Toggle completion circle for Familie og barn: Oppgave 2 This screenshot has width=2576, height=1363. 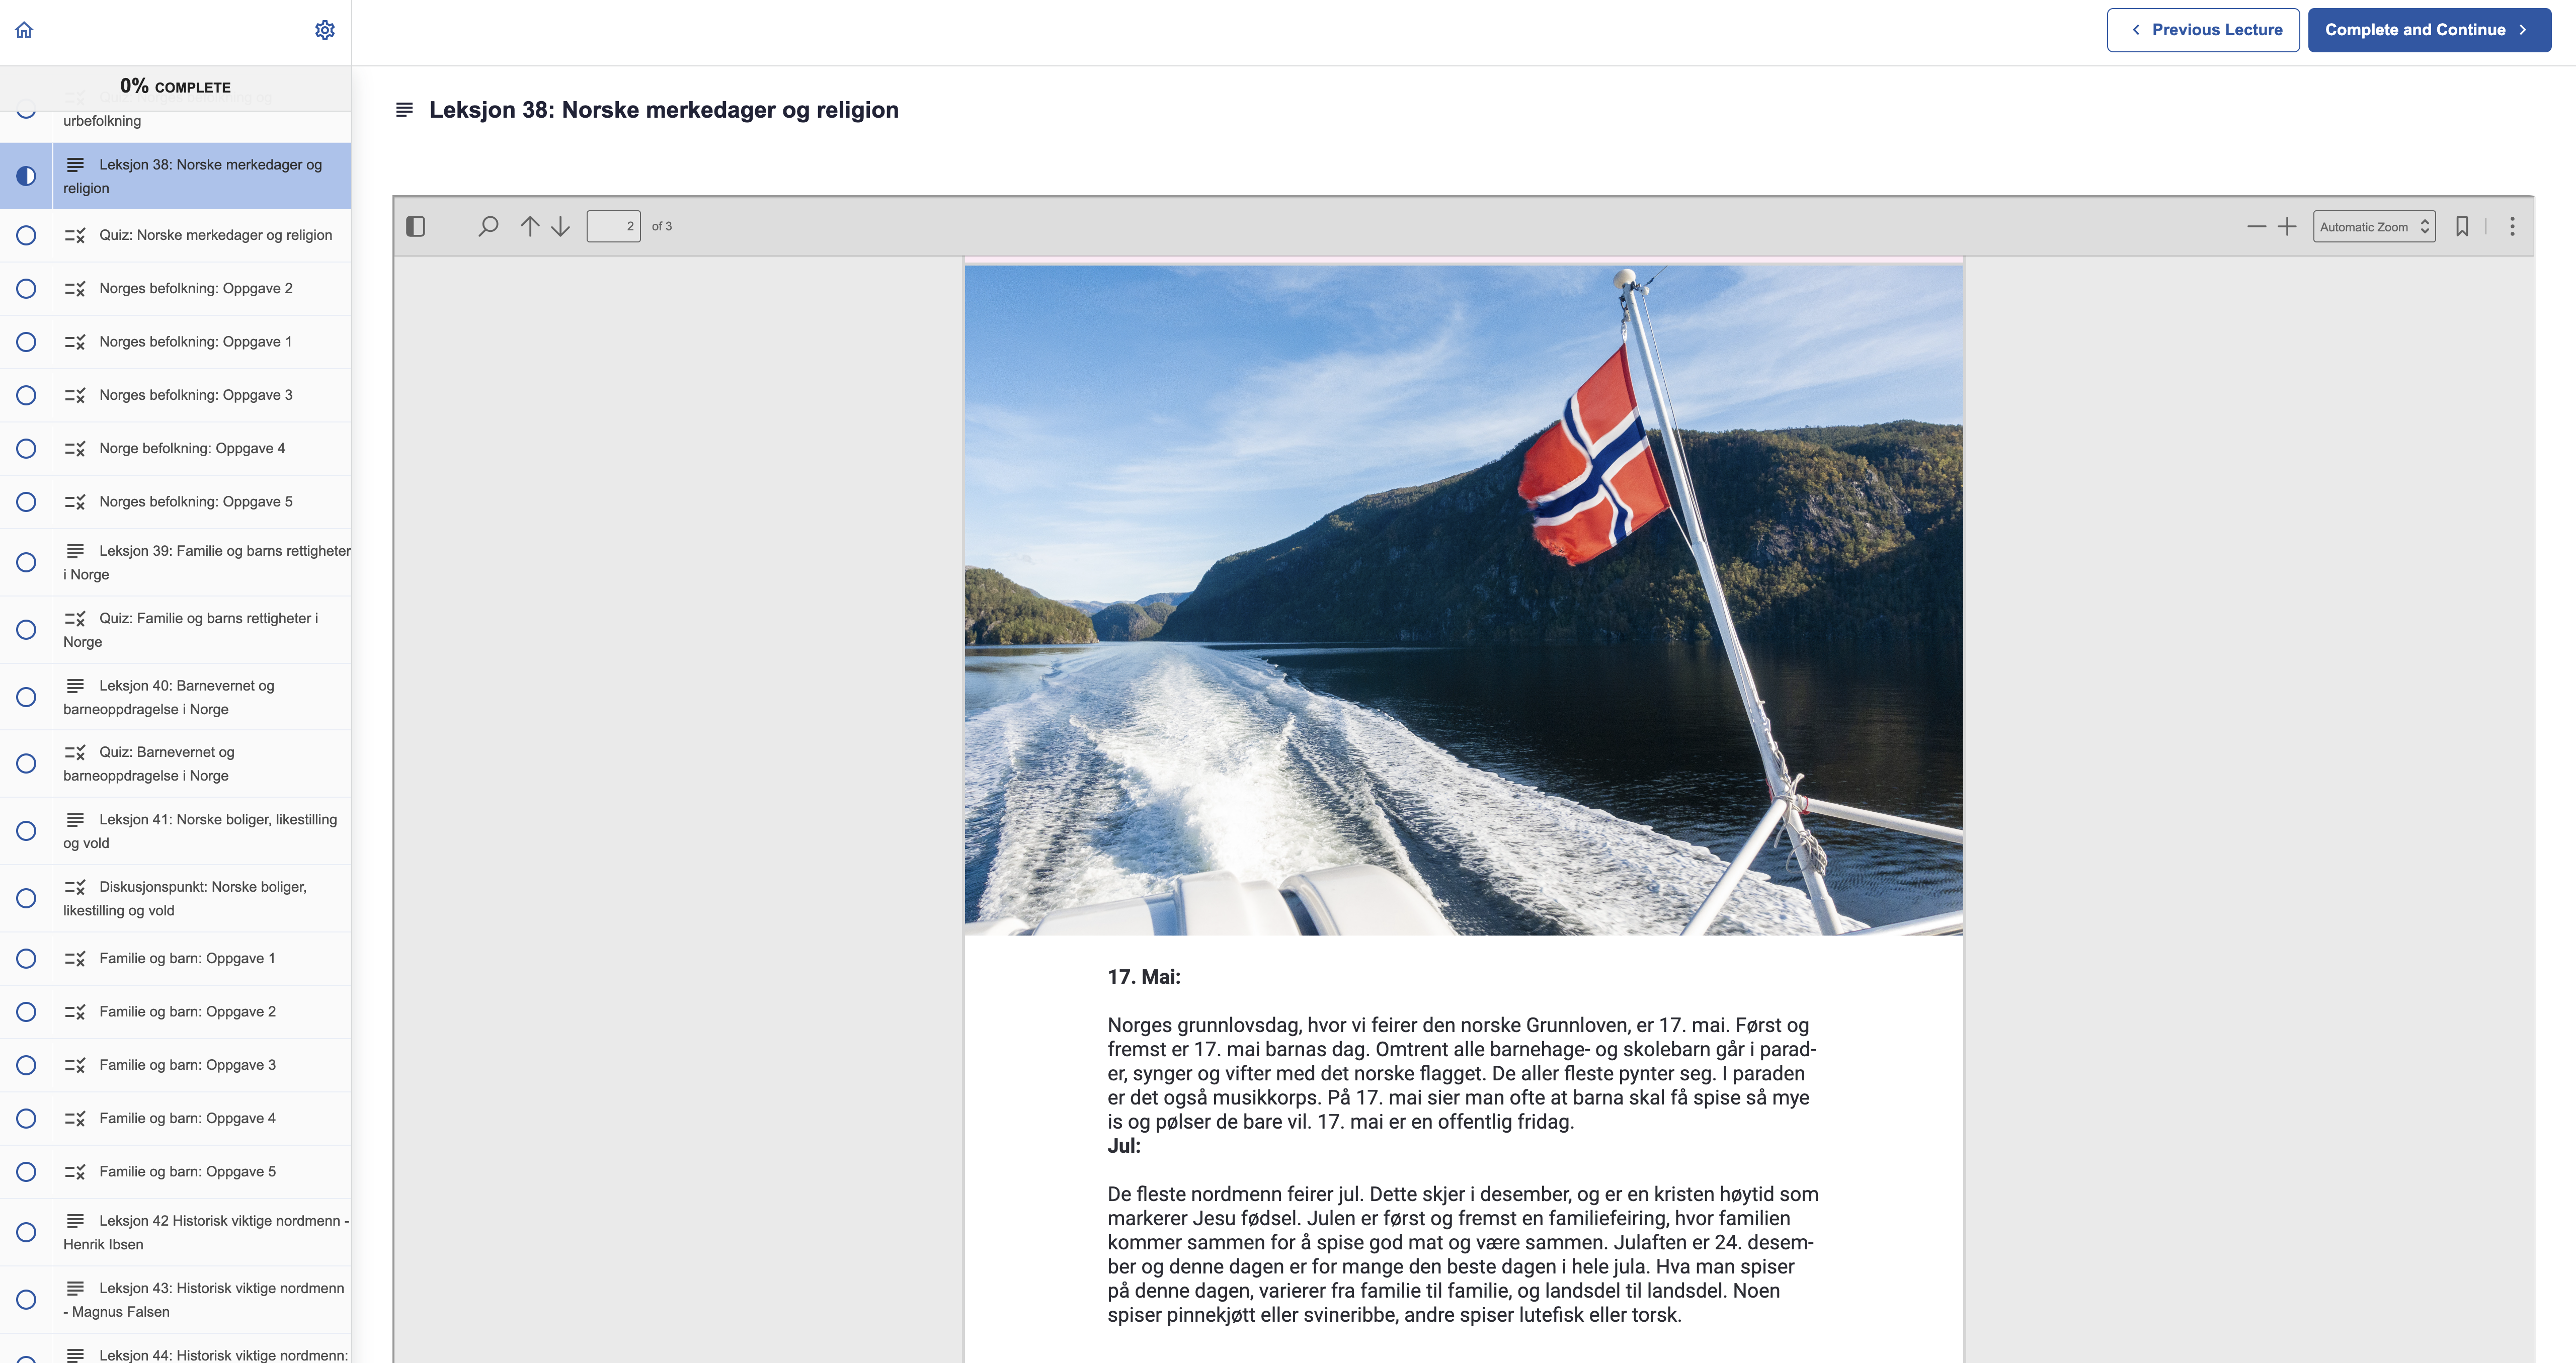[26, 1012]
